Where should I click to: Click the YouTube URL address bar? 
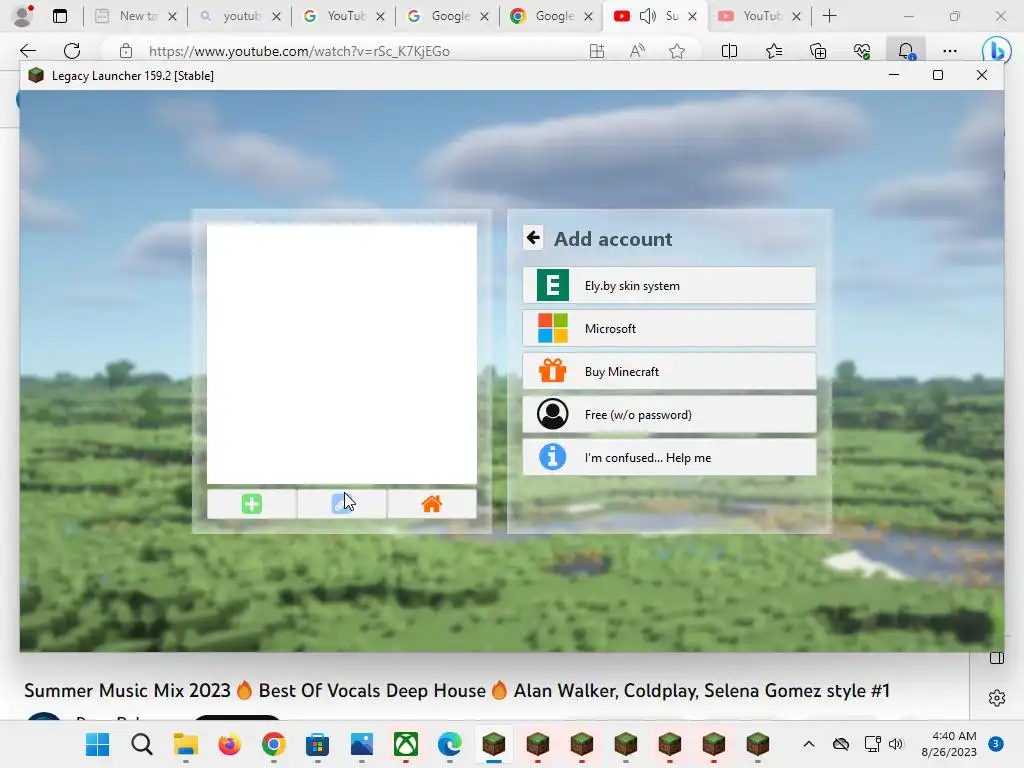[299, 51]
